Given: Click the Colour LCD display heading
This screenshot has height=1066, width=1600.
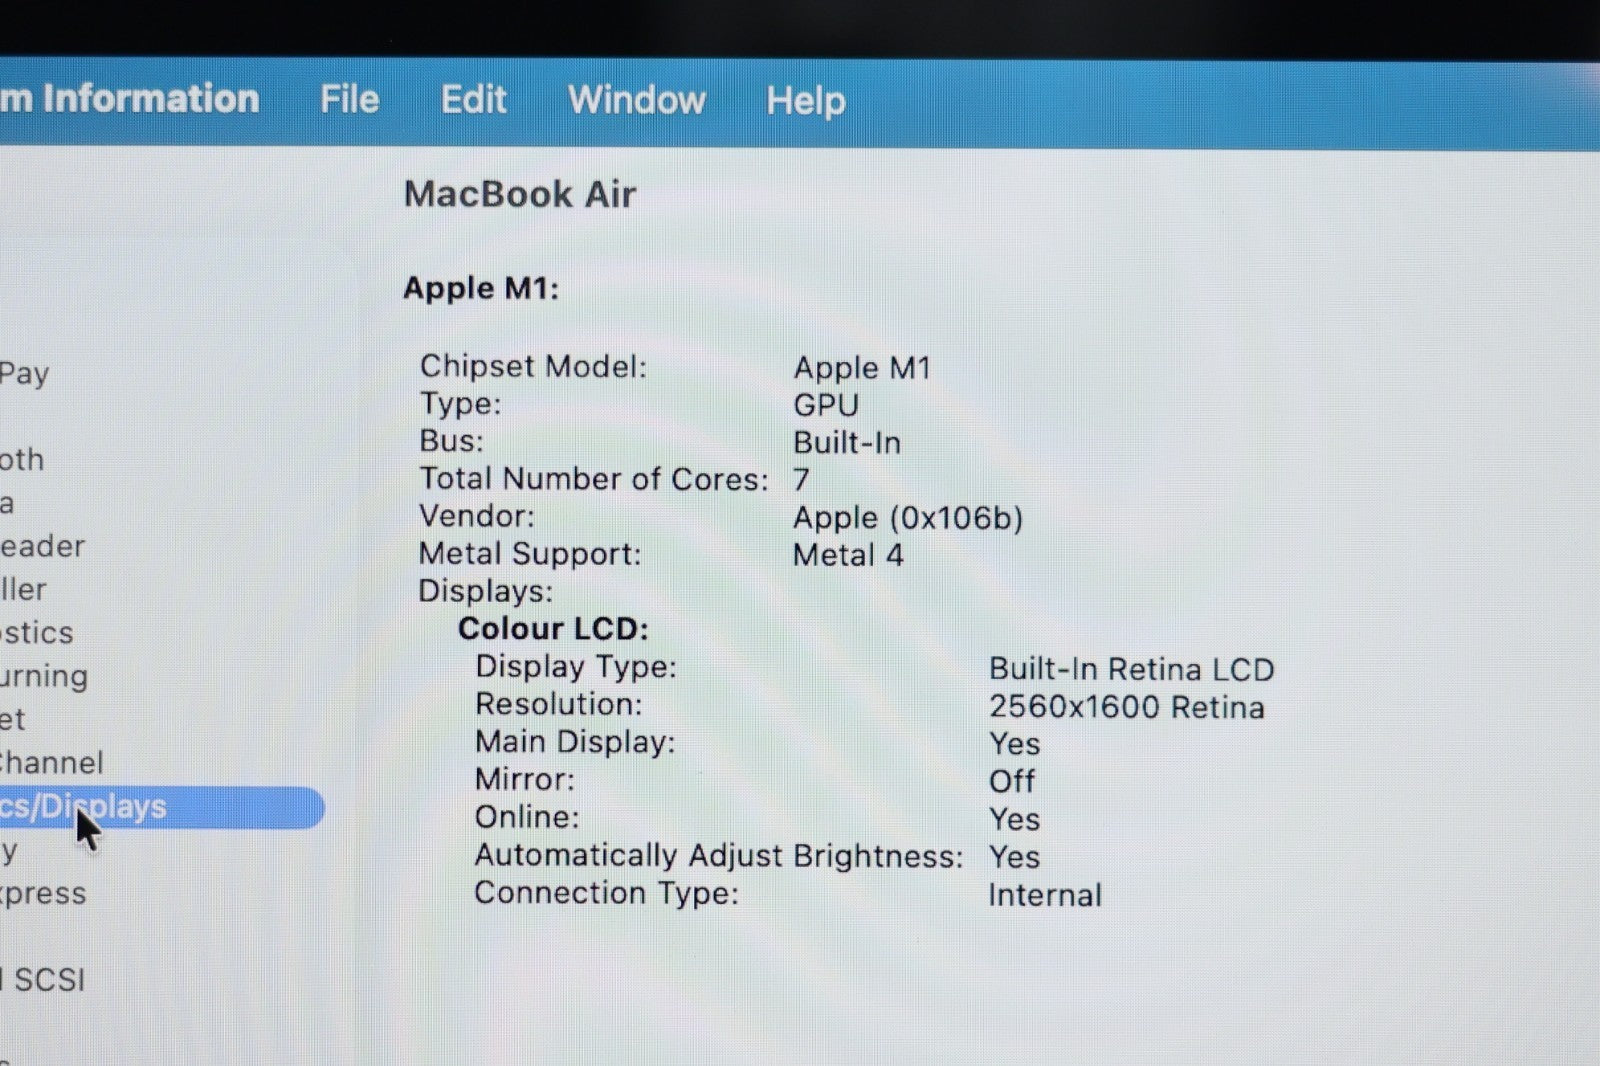Looking at the screenshot, I should coord(553,629).
